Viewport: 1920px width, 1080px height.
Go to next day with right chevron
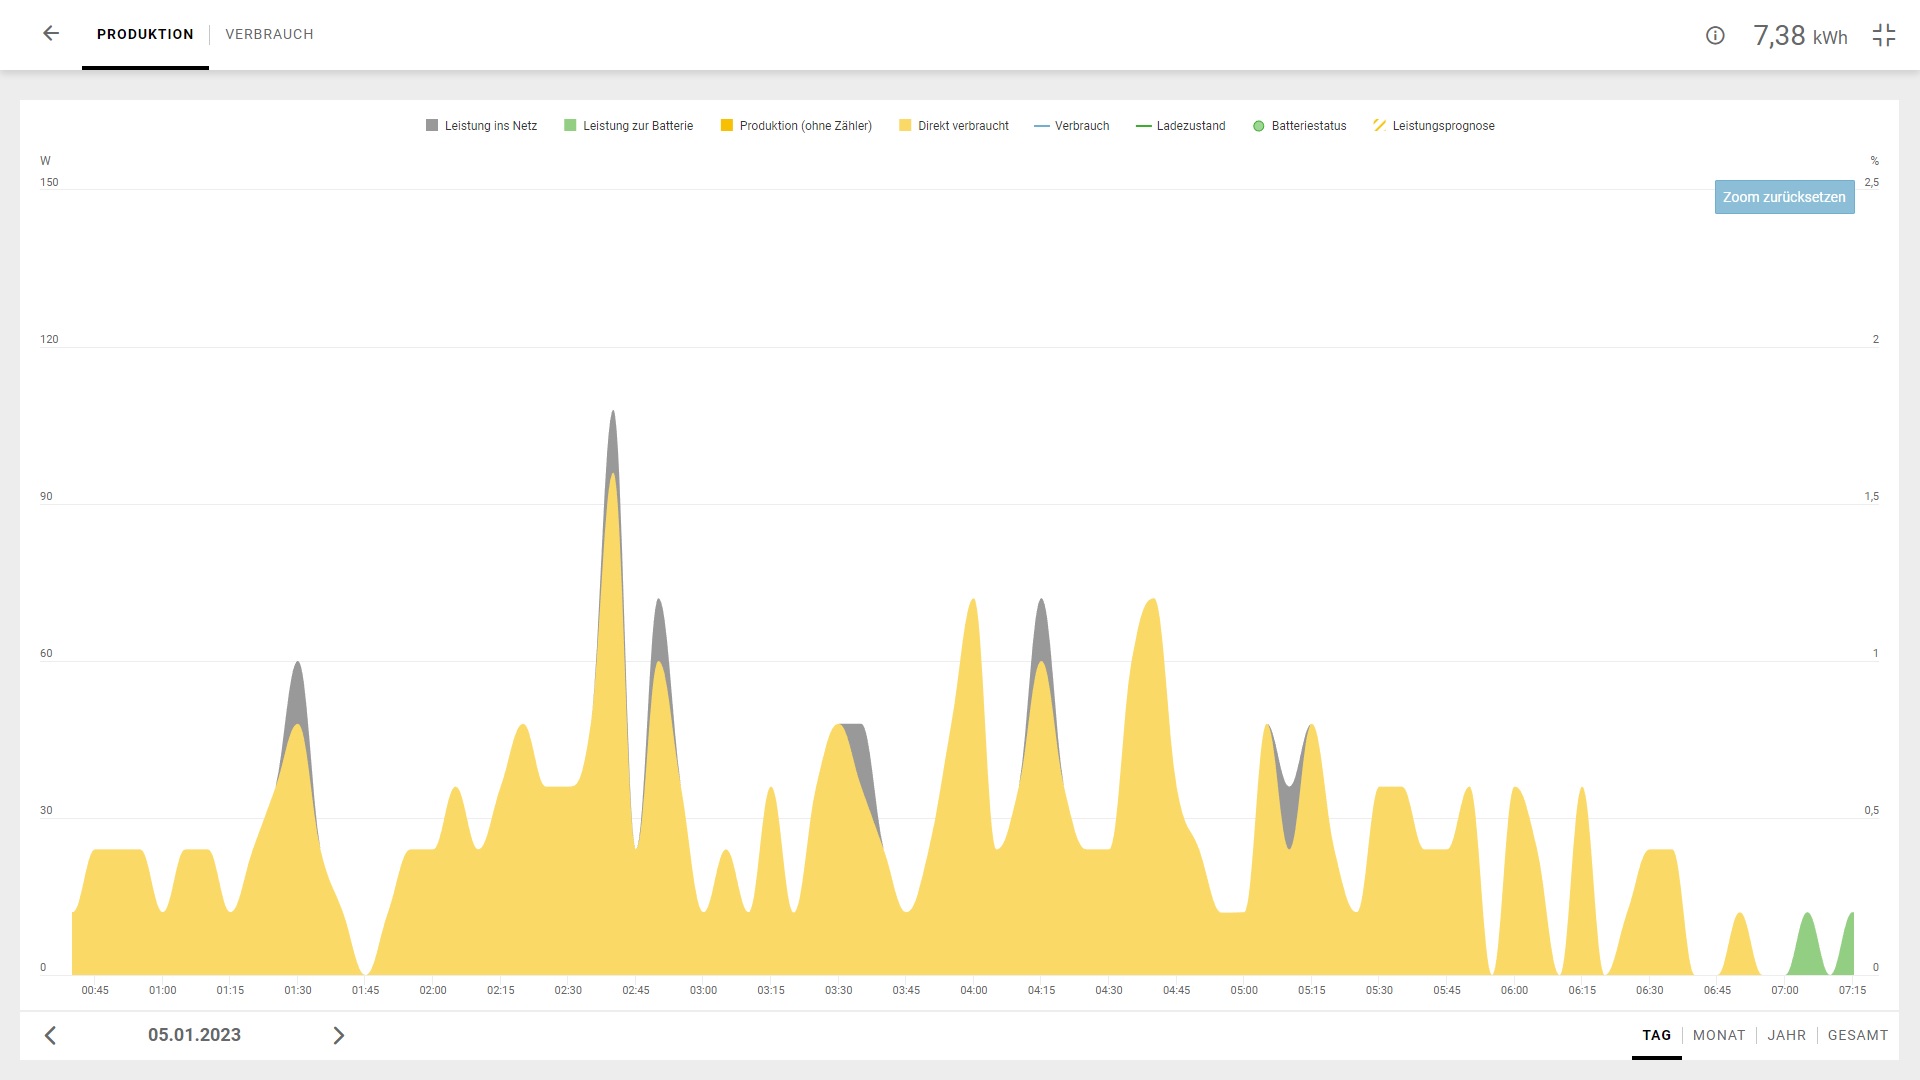pos(338,1035)
